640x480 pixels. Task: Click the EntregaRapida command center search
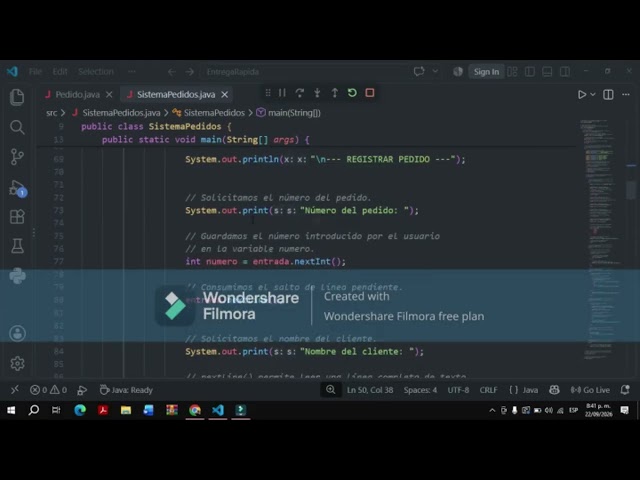(x=304, y=72)
